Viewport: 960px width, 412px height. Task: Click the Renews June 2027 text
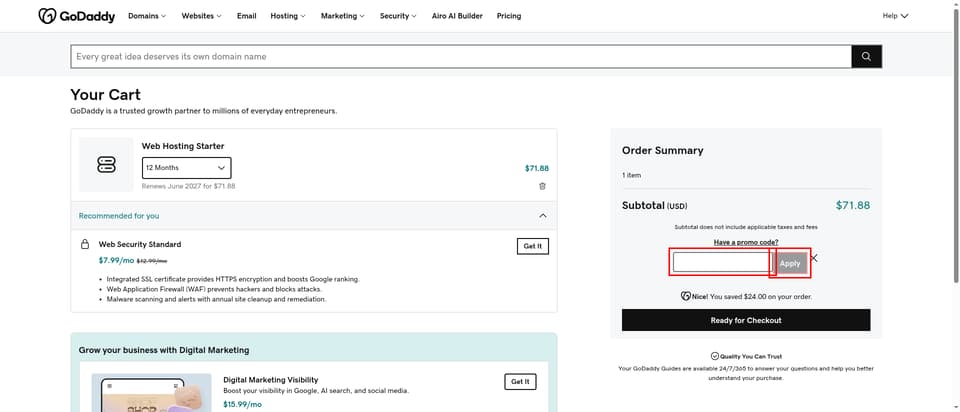[x=189, y=186]
